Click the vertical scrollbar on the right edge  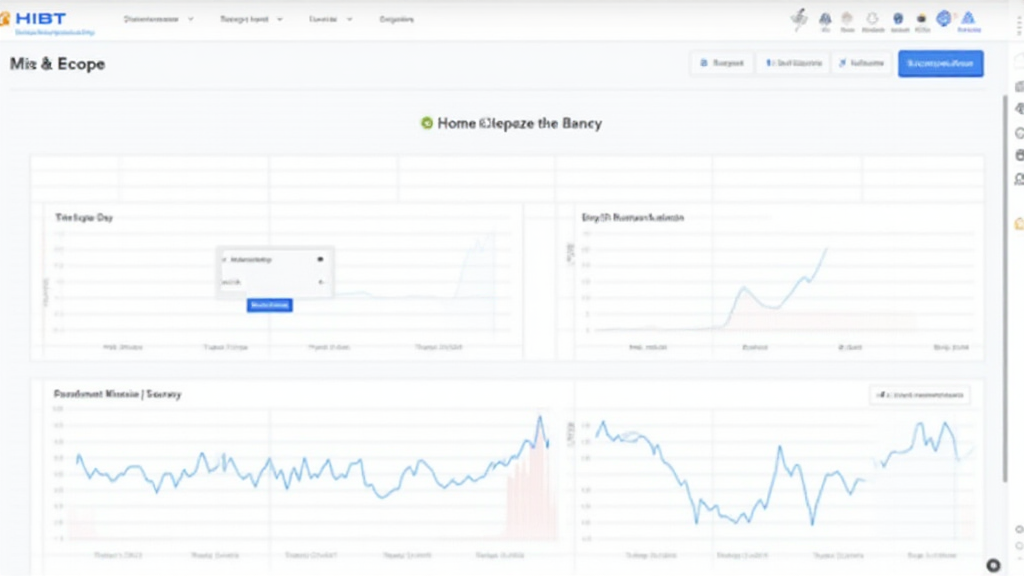[x=1005, y=200]
